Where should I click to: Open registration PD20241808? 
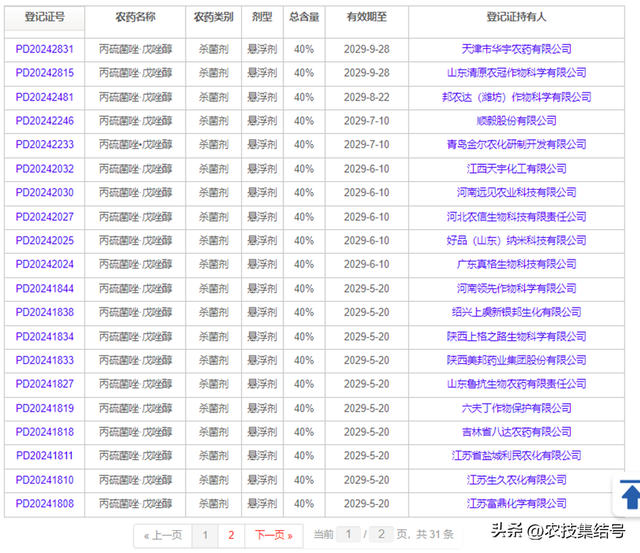pyautogui.click(x=44, y=504)
